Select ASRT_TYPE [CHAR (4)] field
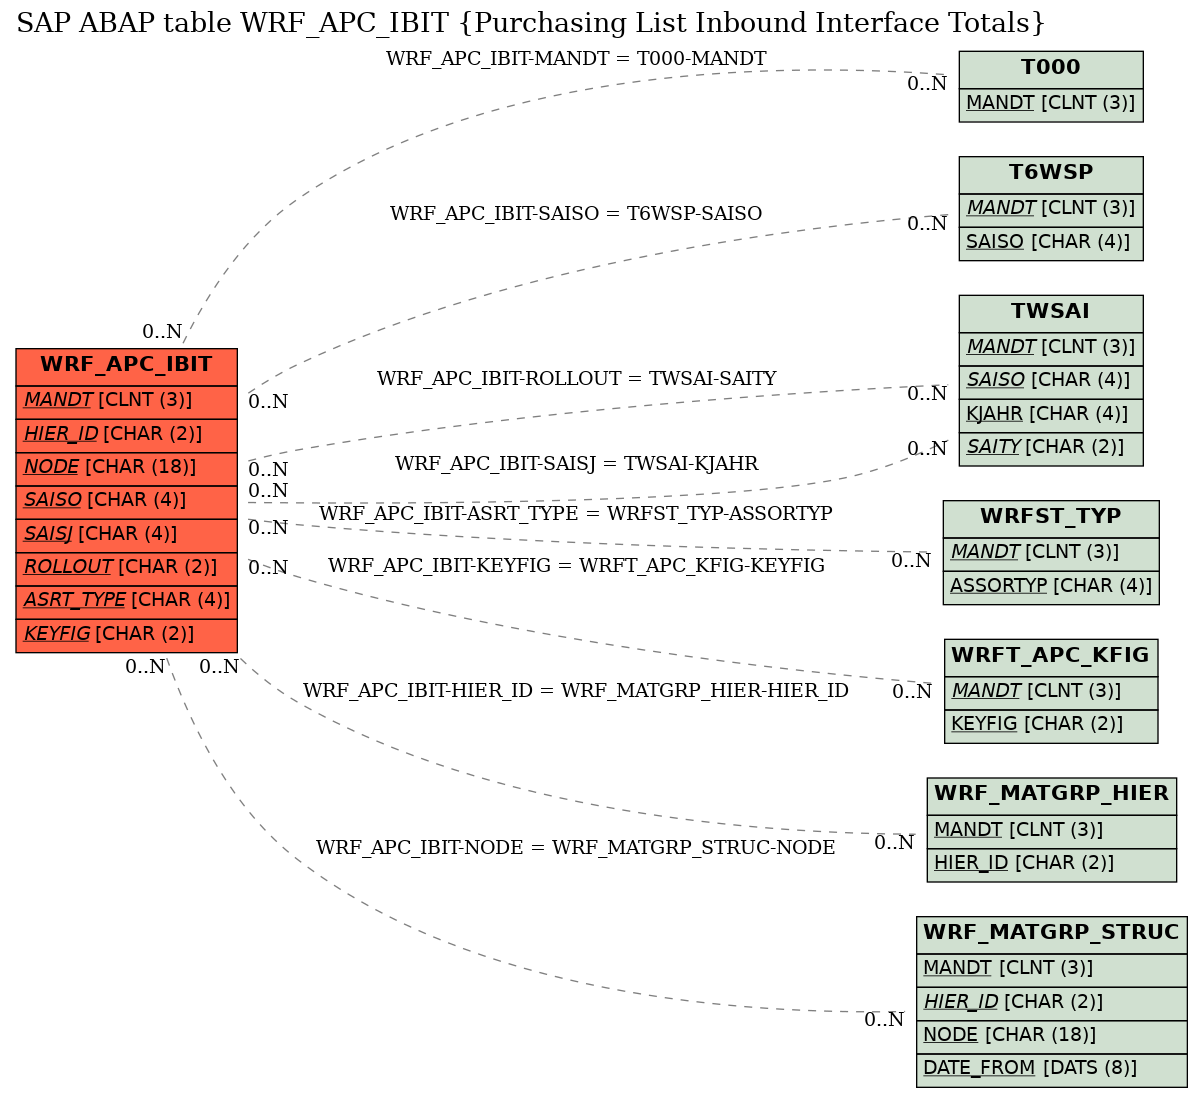 coord(127,600)
